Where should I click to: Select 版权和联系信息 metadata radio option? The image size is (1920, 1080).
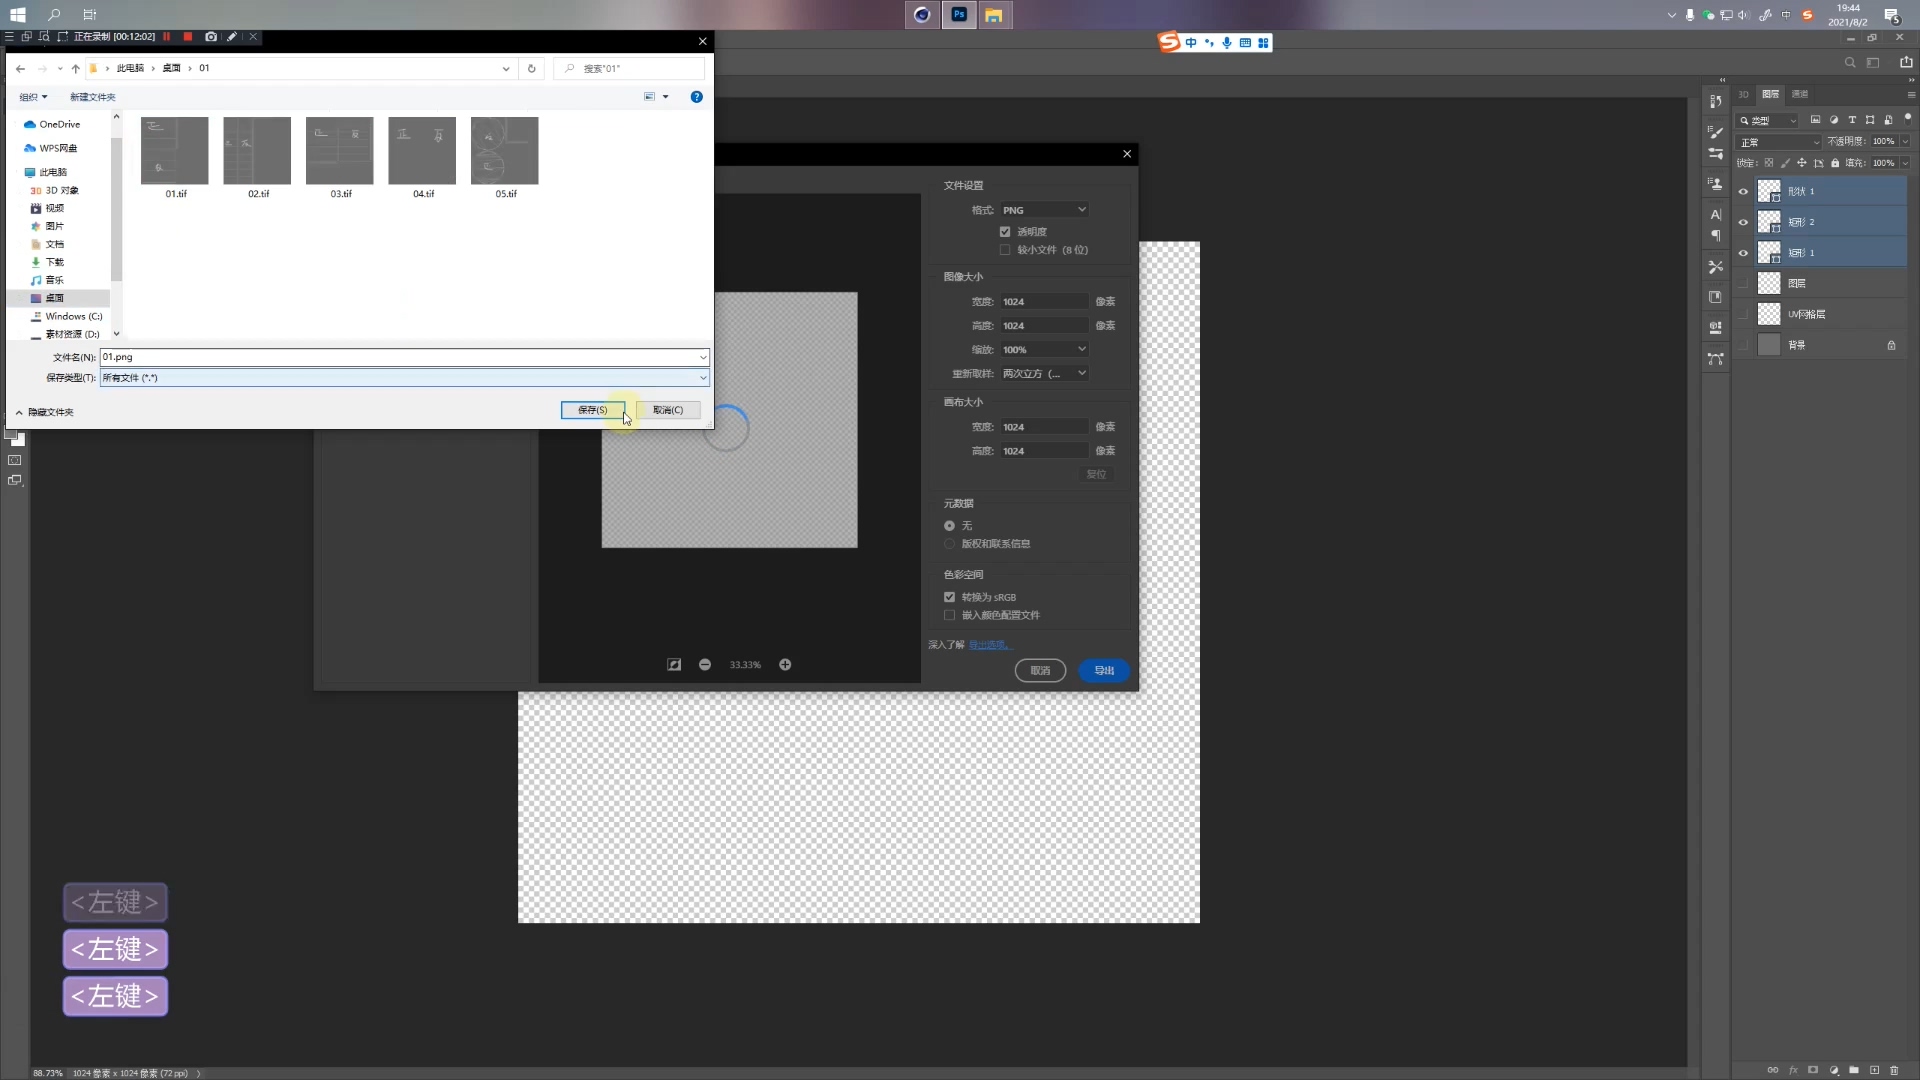pos(949,544)
